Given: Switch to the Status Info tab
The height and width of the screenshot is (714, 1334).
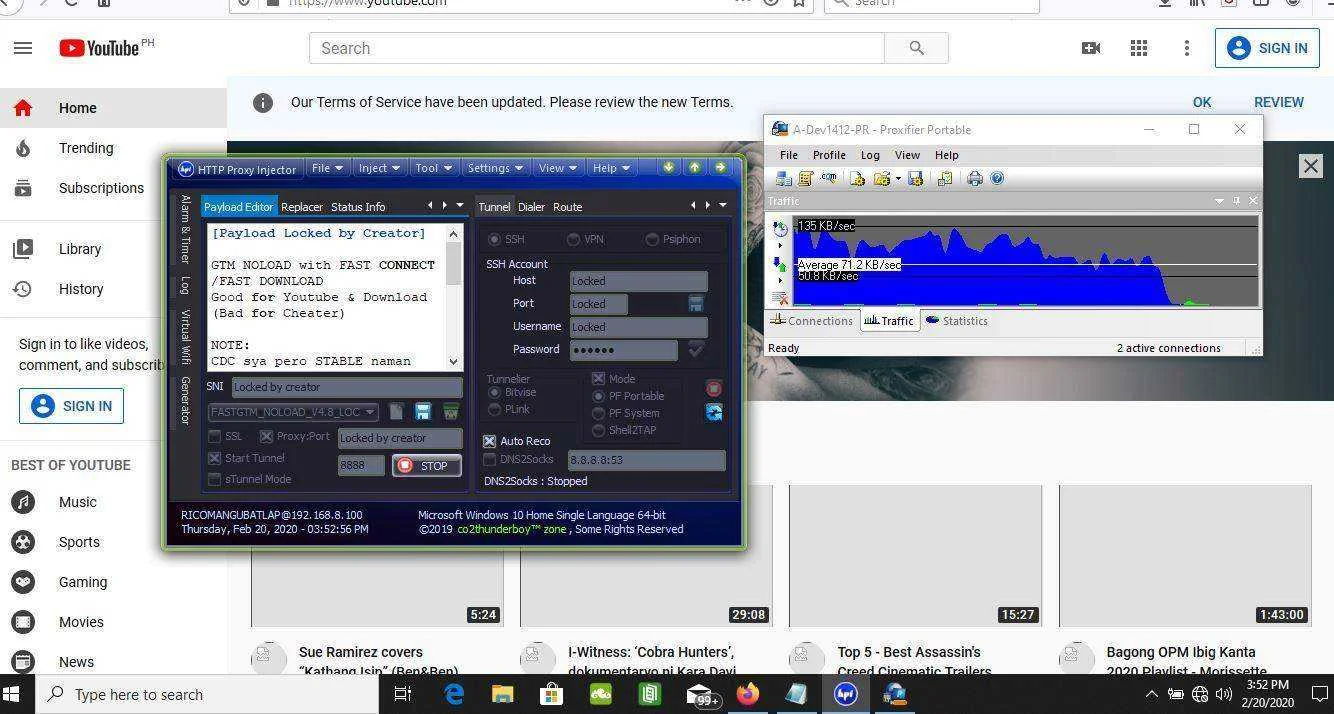Looking at the screenshot, I should [358, 207].
